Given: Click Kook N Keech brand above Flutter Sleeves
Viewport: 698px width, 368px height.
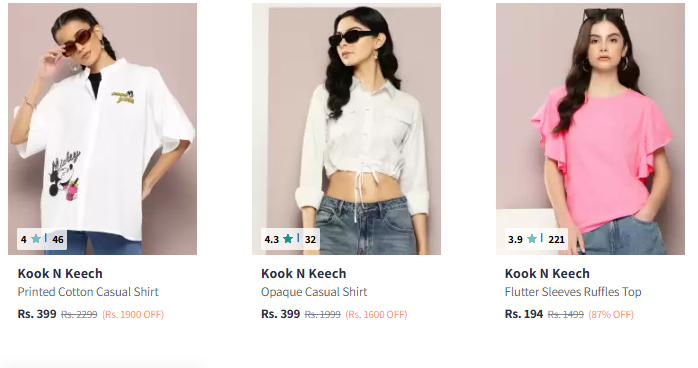Looking at the screenshot, I should [547, 273].
